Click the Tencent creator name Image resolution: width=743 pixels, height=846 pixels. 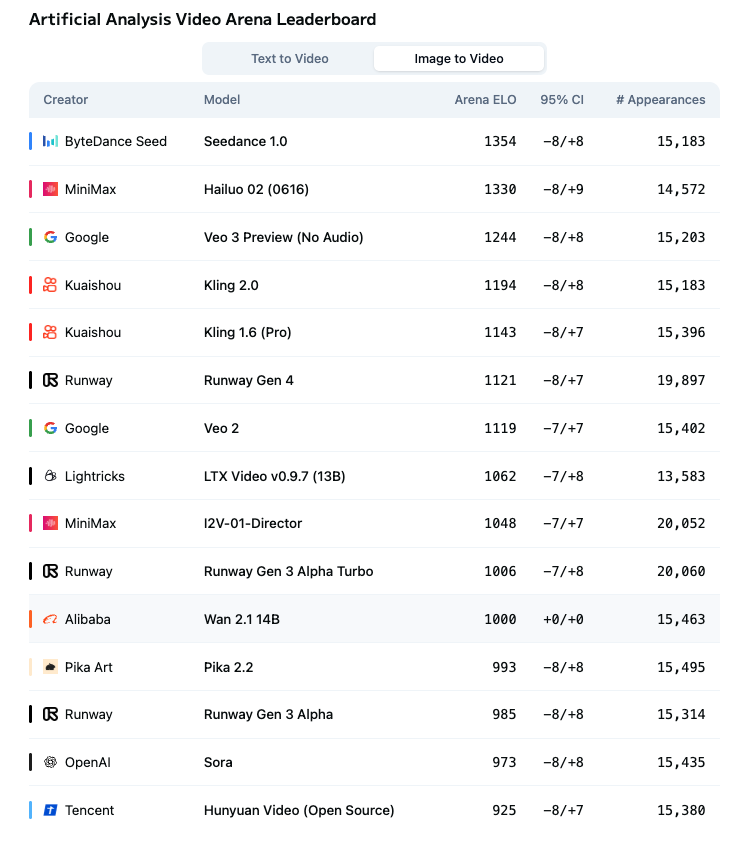[89, 810]
